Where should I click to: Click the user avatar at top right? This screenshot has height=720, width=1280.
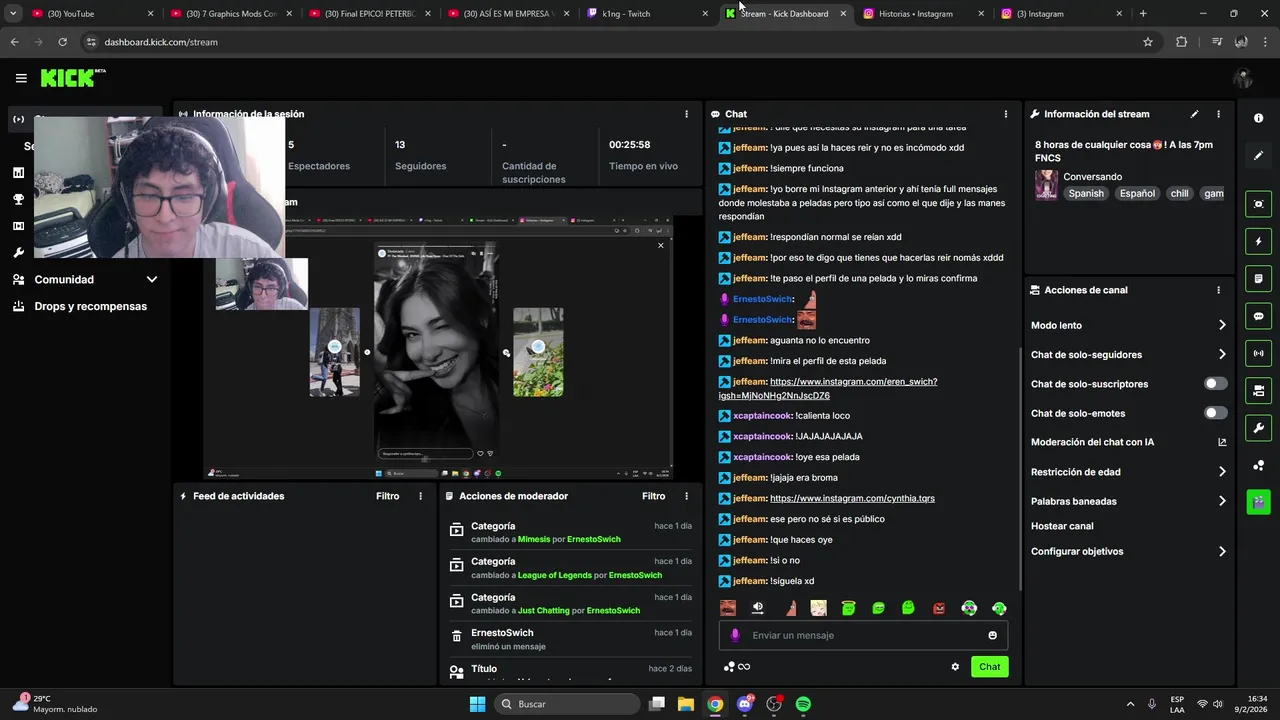[1243, 78]
